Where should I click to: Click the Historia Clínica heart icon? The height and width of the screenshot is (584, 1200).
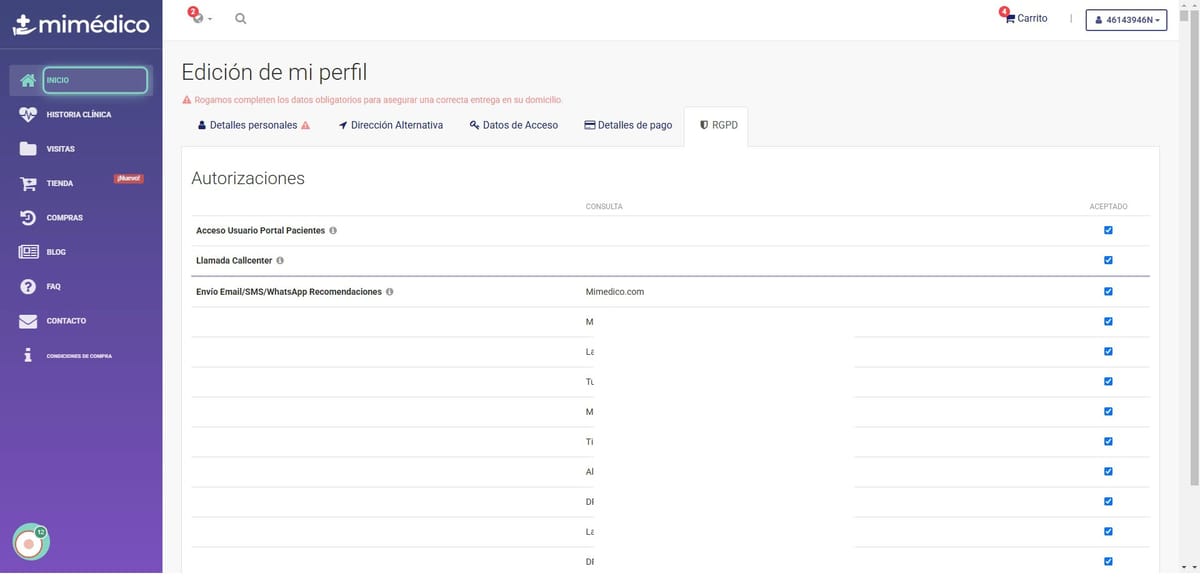pyautogui.click(x=28, y=115)
